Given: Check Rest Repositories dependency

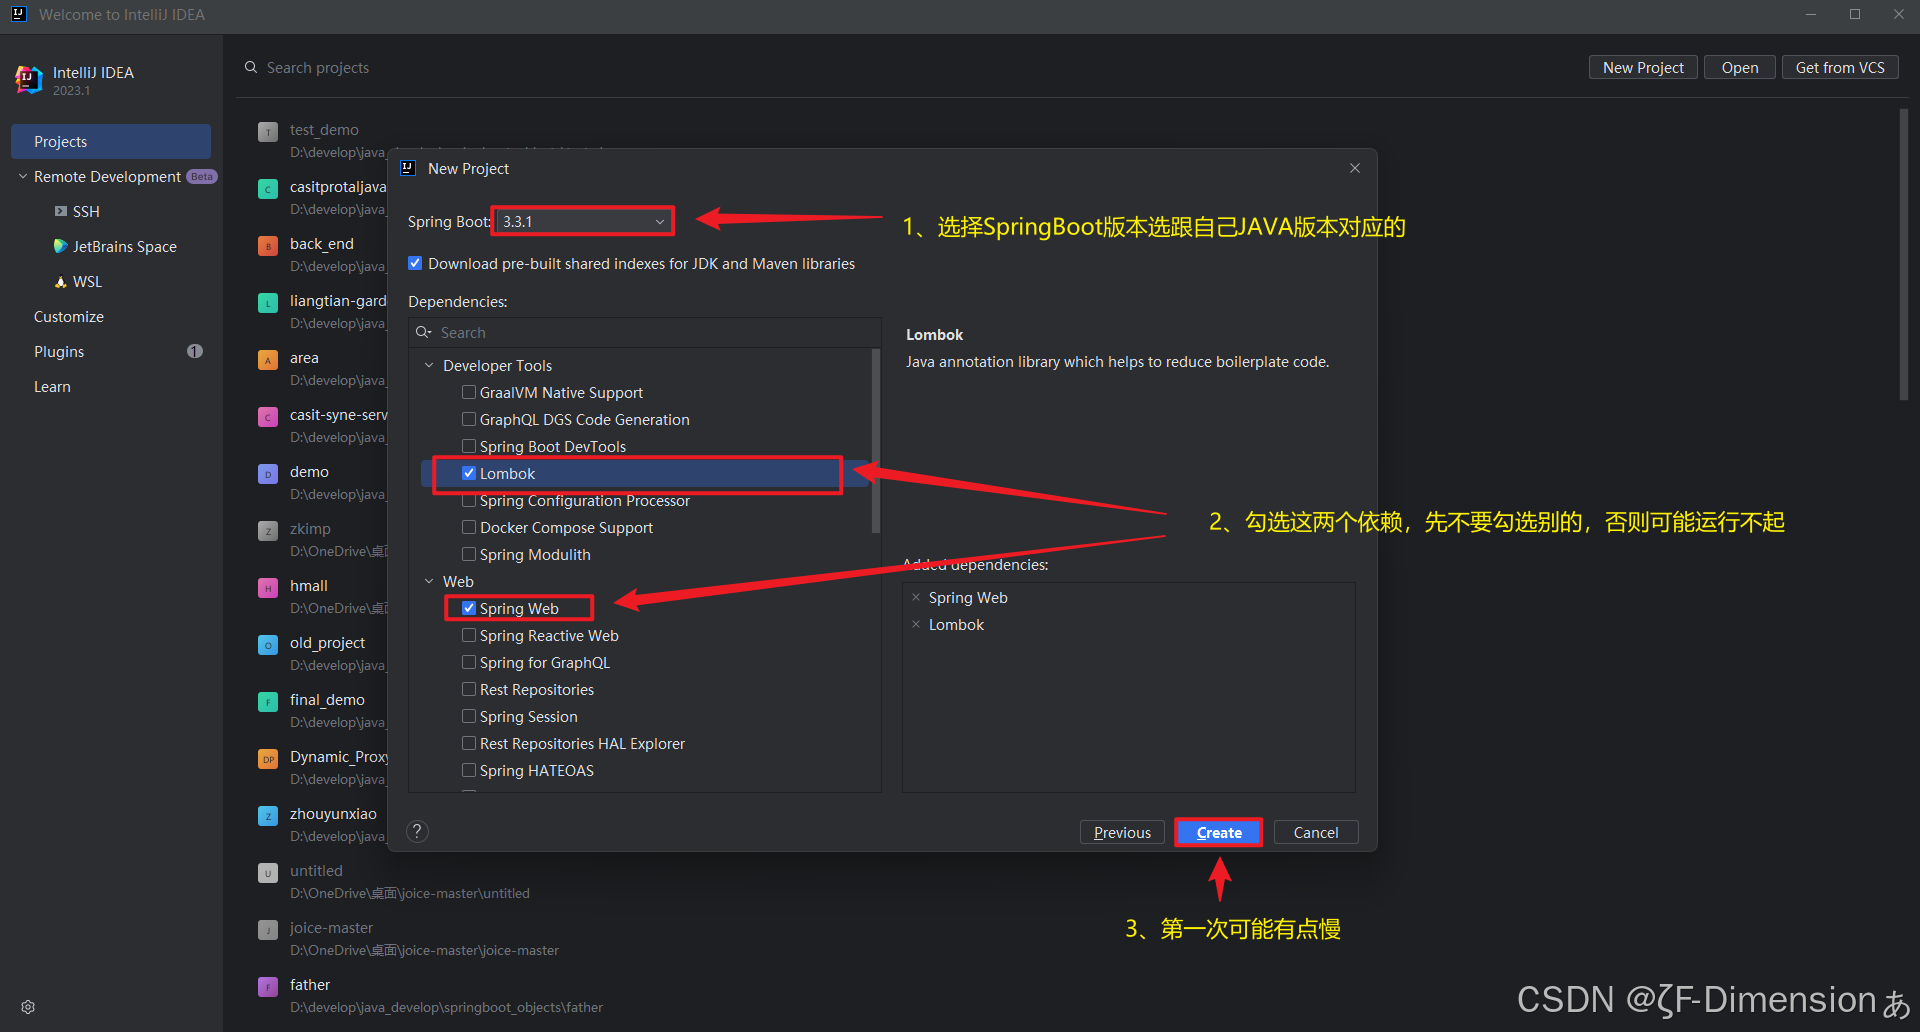Looking at the screenshot, I should [469, 689].
